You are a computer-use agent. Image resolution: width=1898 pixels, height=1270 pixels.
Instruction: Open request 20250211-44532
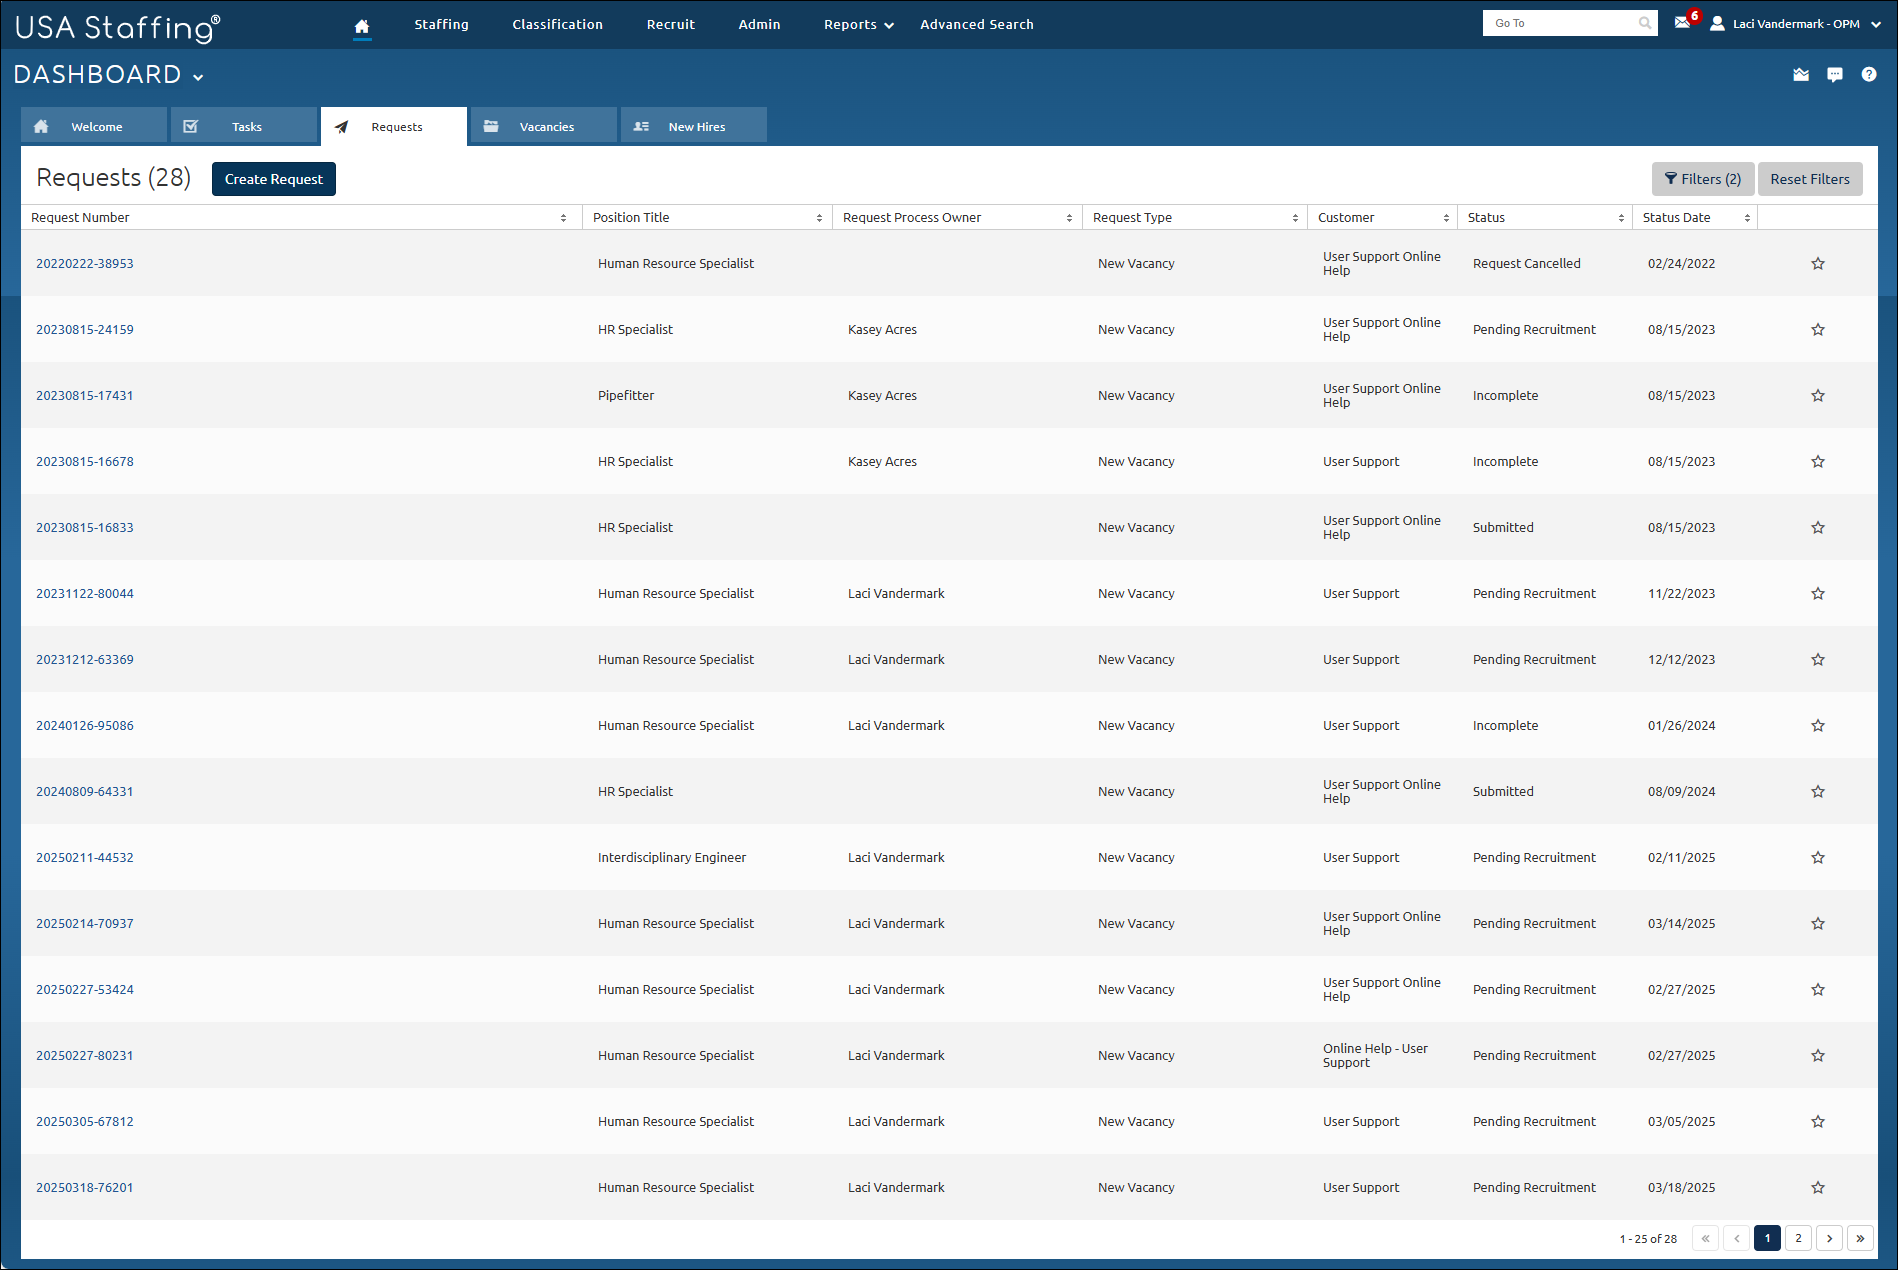click(x=85, y=857)
